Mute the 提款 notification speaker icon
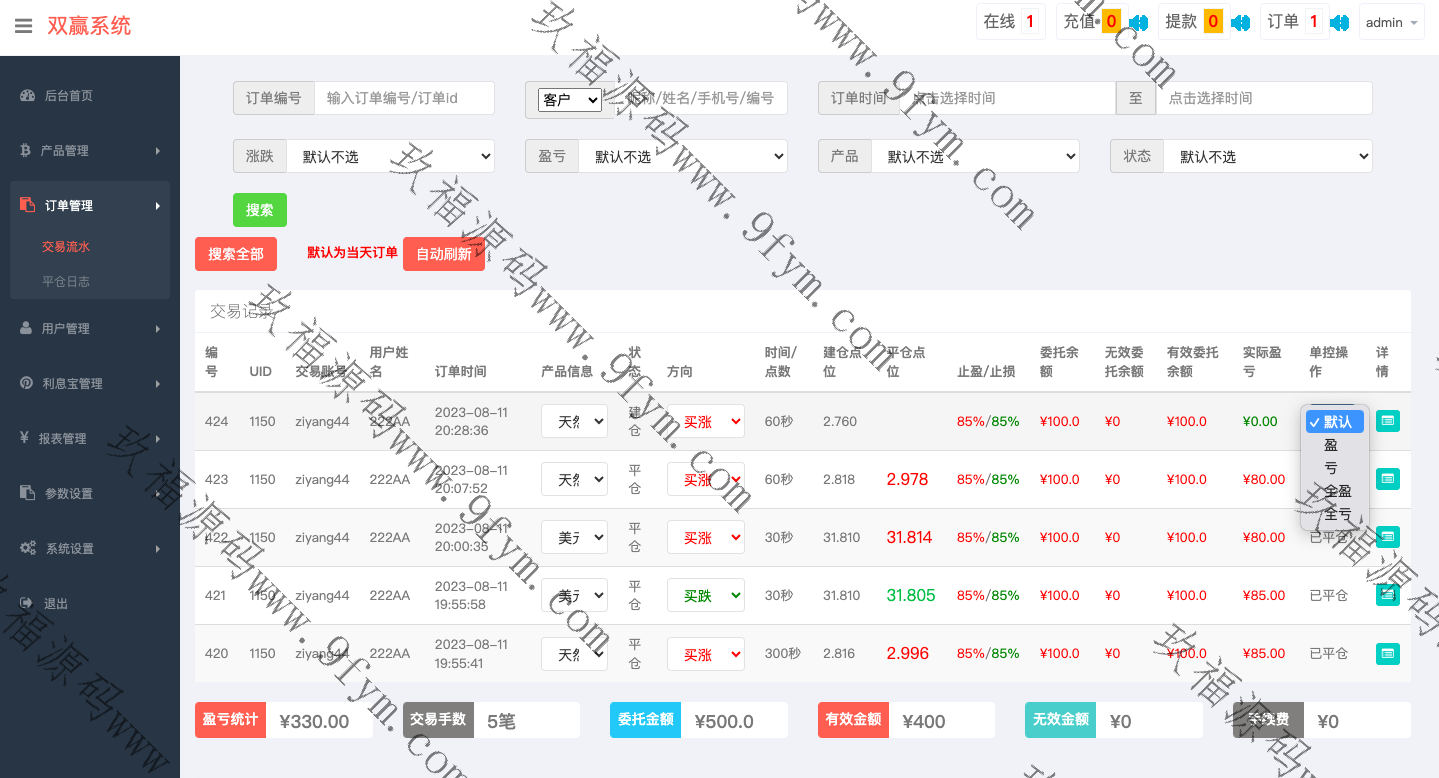Image resolution: width=1439 pixels, height=778 pixels. (x=1240, y=22)
